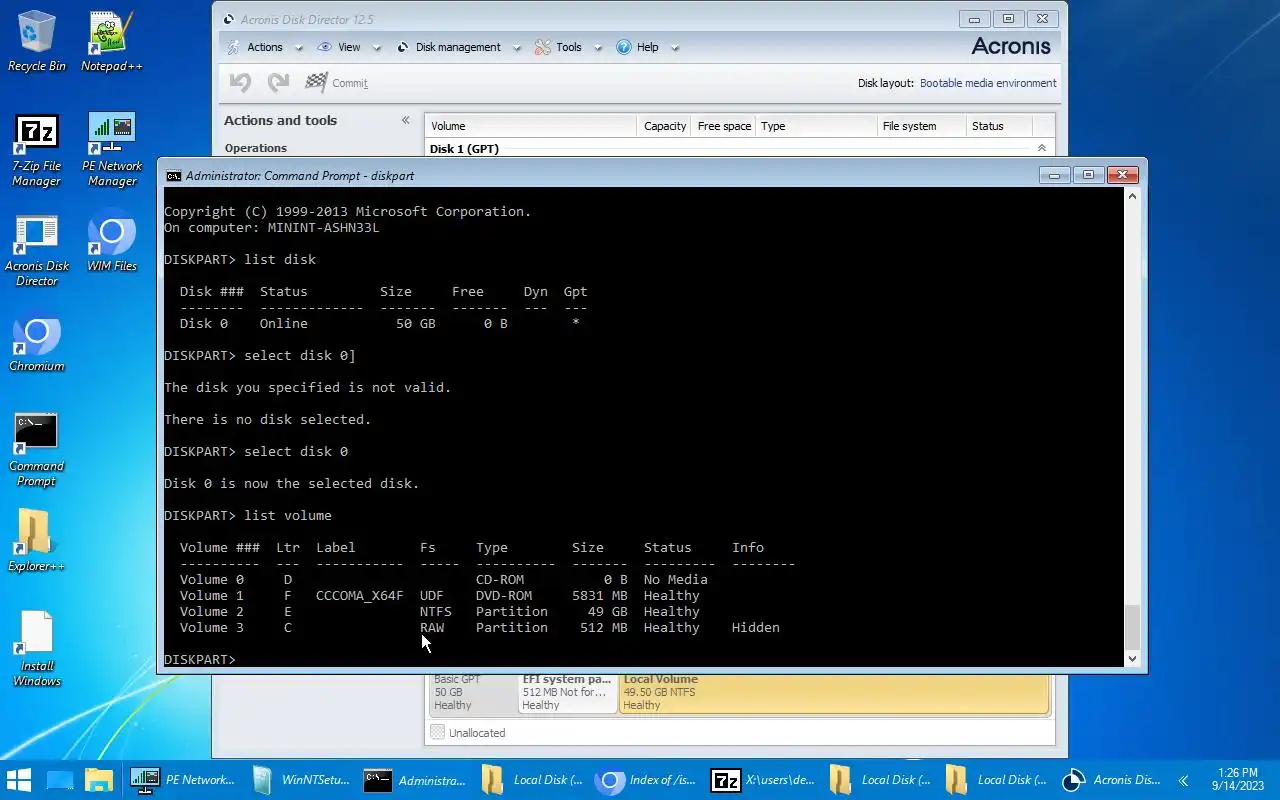Click the 'list volume' command text
The height and width of the screenshot is (800, 1280).
click(x=288, y=515)
